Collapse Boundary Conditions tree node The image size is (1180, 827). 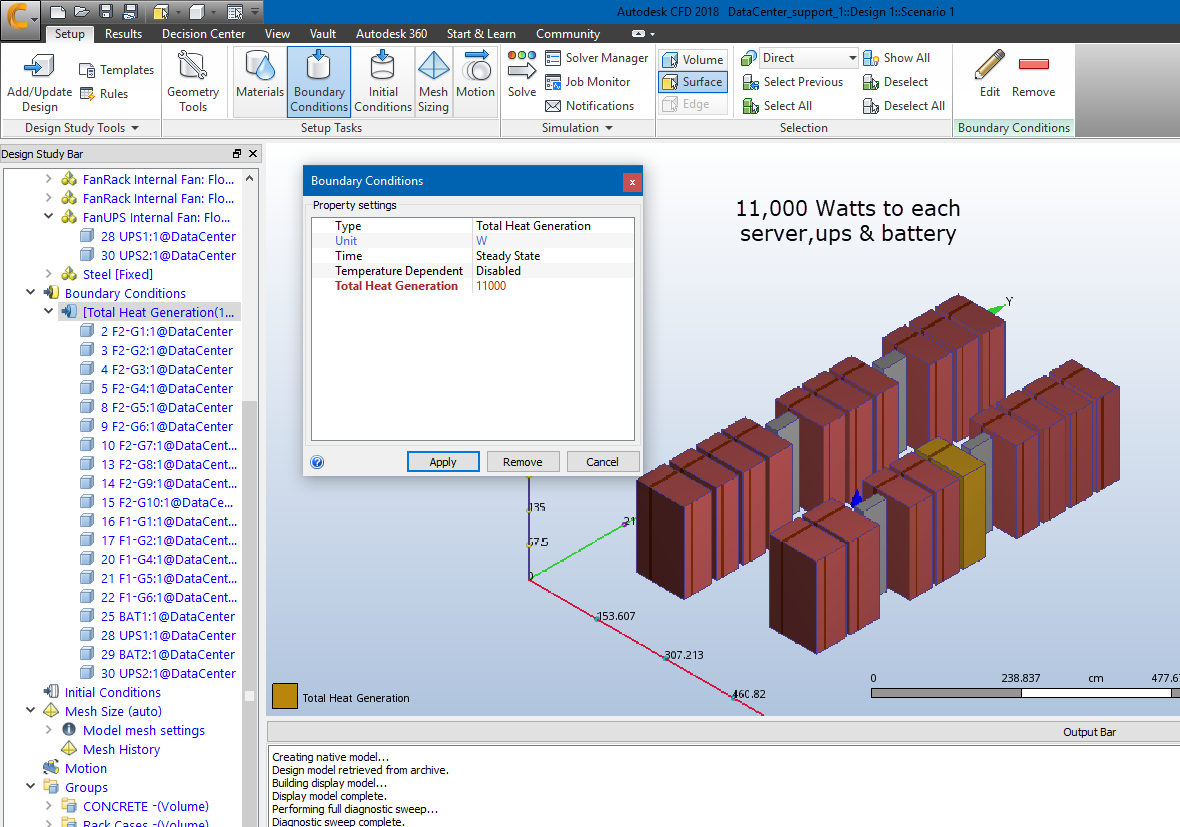(x=30, y=293)
